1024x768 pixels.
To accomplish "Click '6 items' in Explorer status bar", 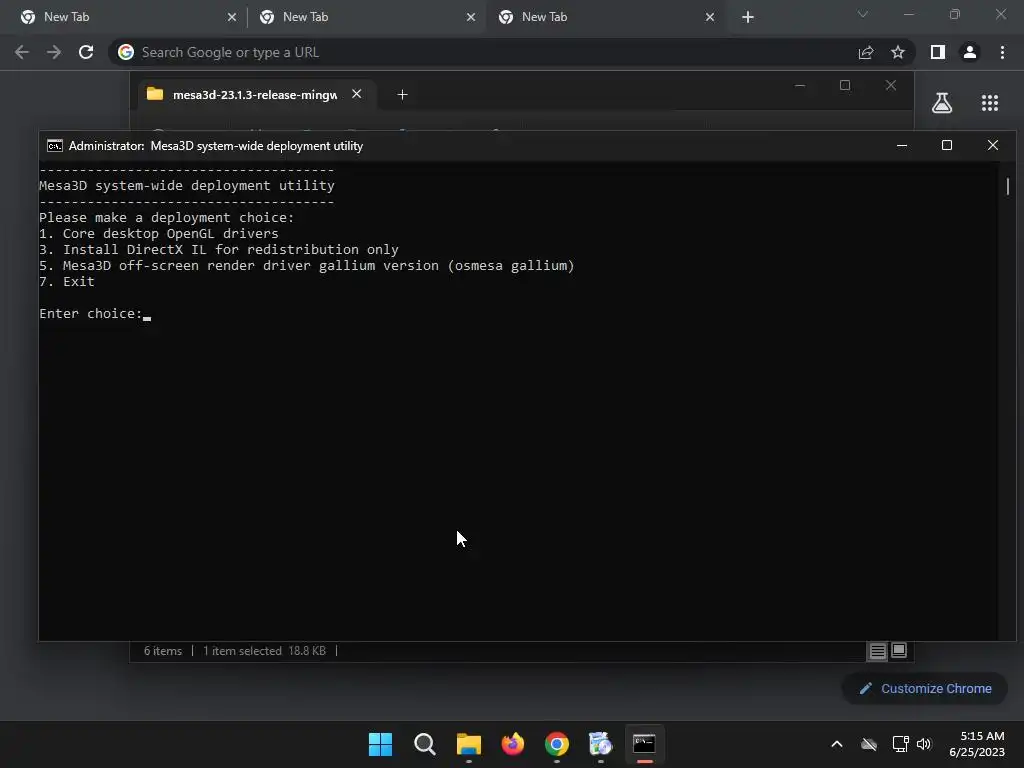I will pyautogui.click(x=163, y=651).
